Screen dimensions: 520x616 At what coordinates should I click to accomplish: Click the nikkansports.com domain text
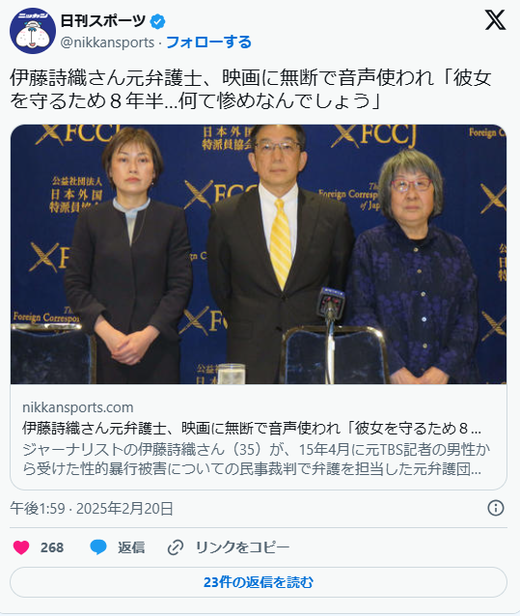point(78,407)
